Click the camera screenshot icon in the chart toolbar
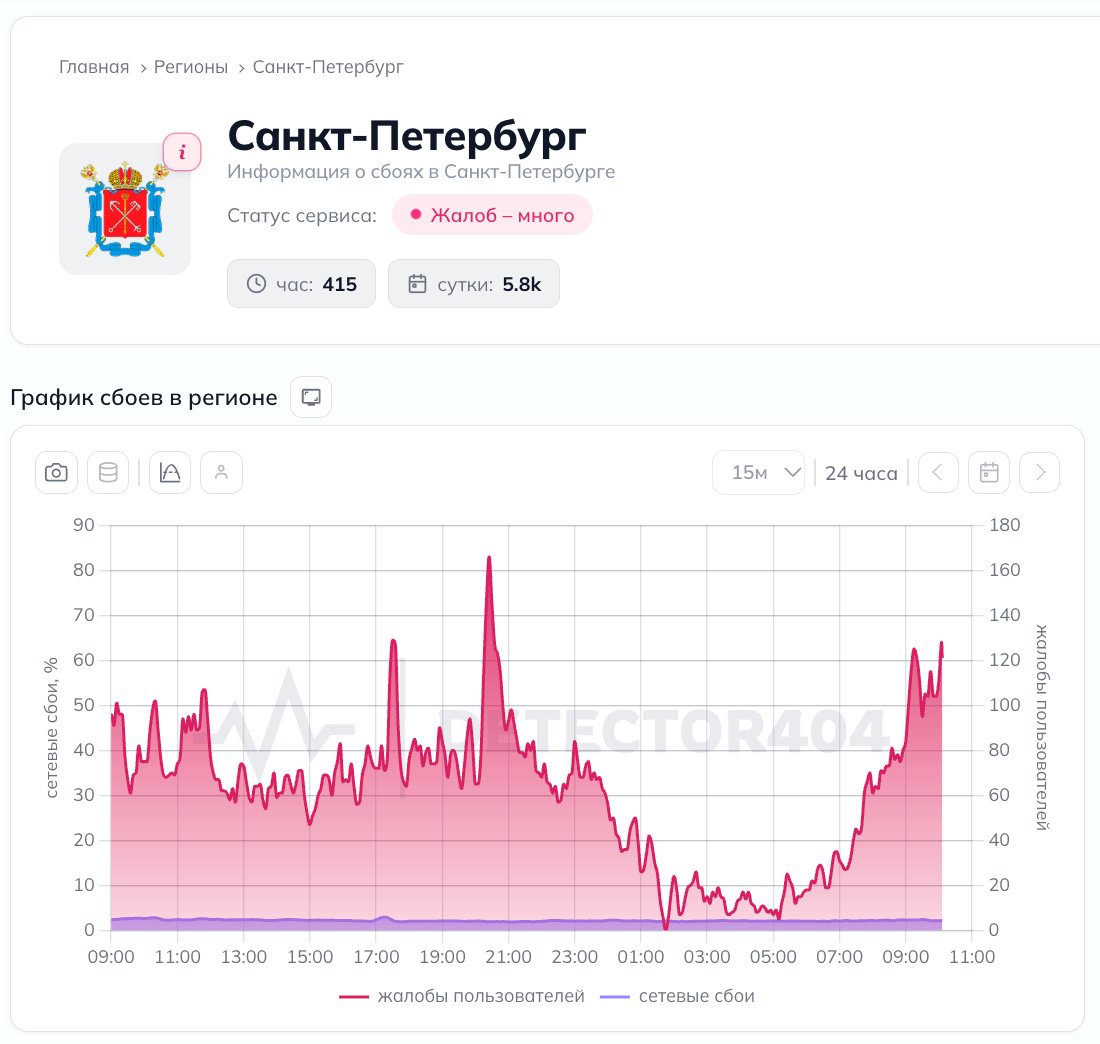Screen dimensions: 1100x1044 click(56, 472)
